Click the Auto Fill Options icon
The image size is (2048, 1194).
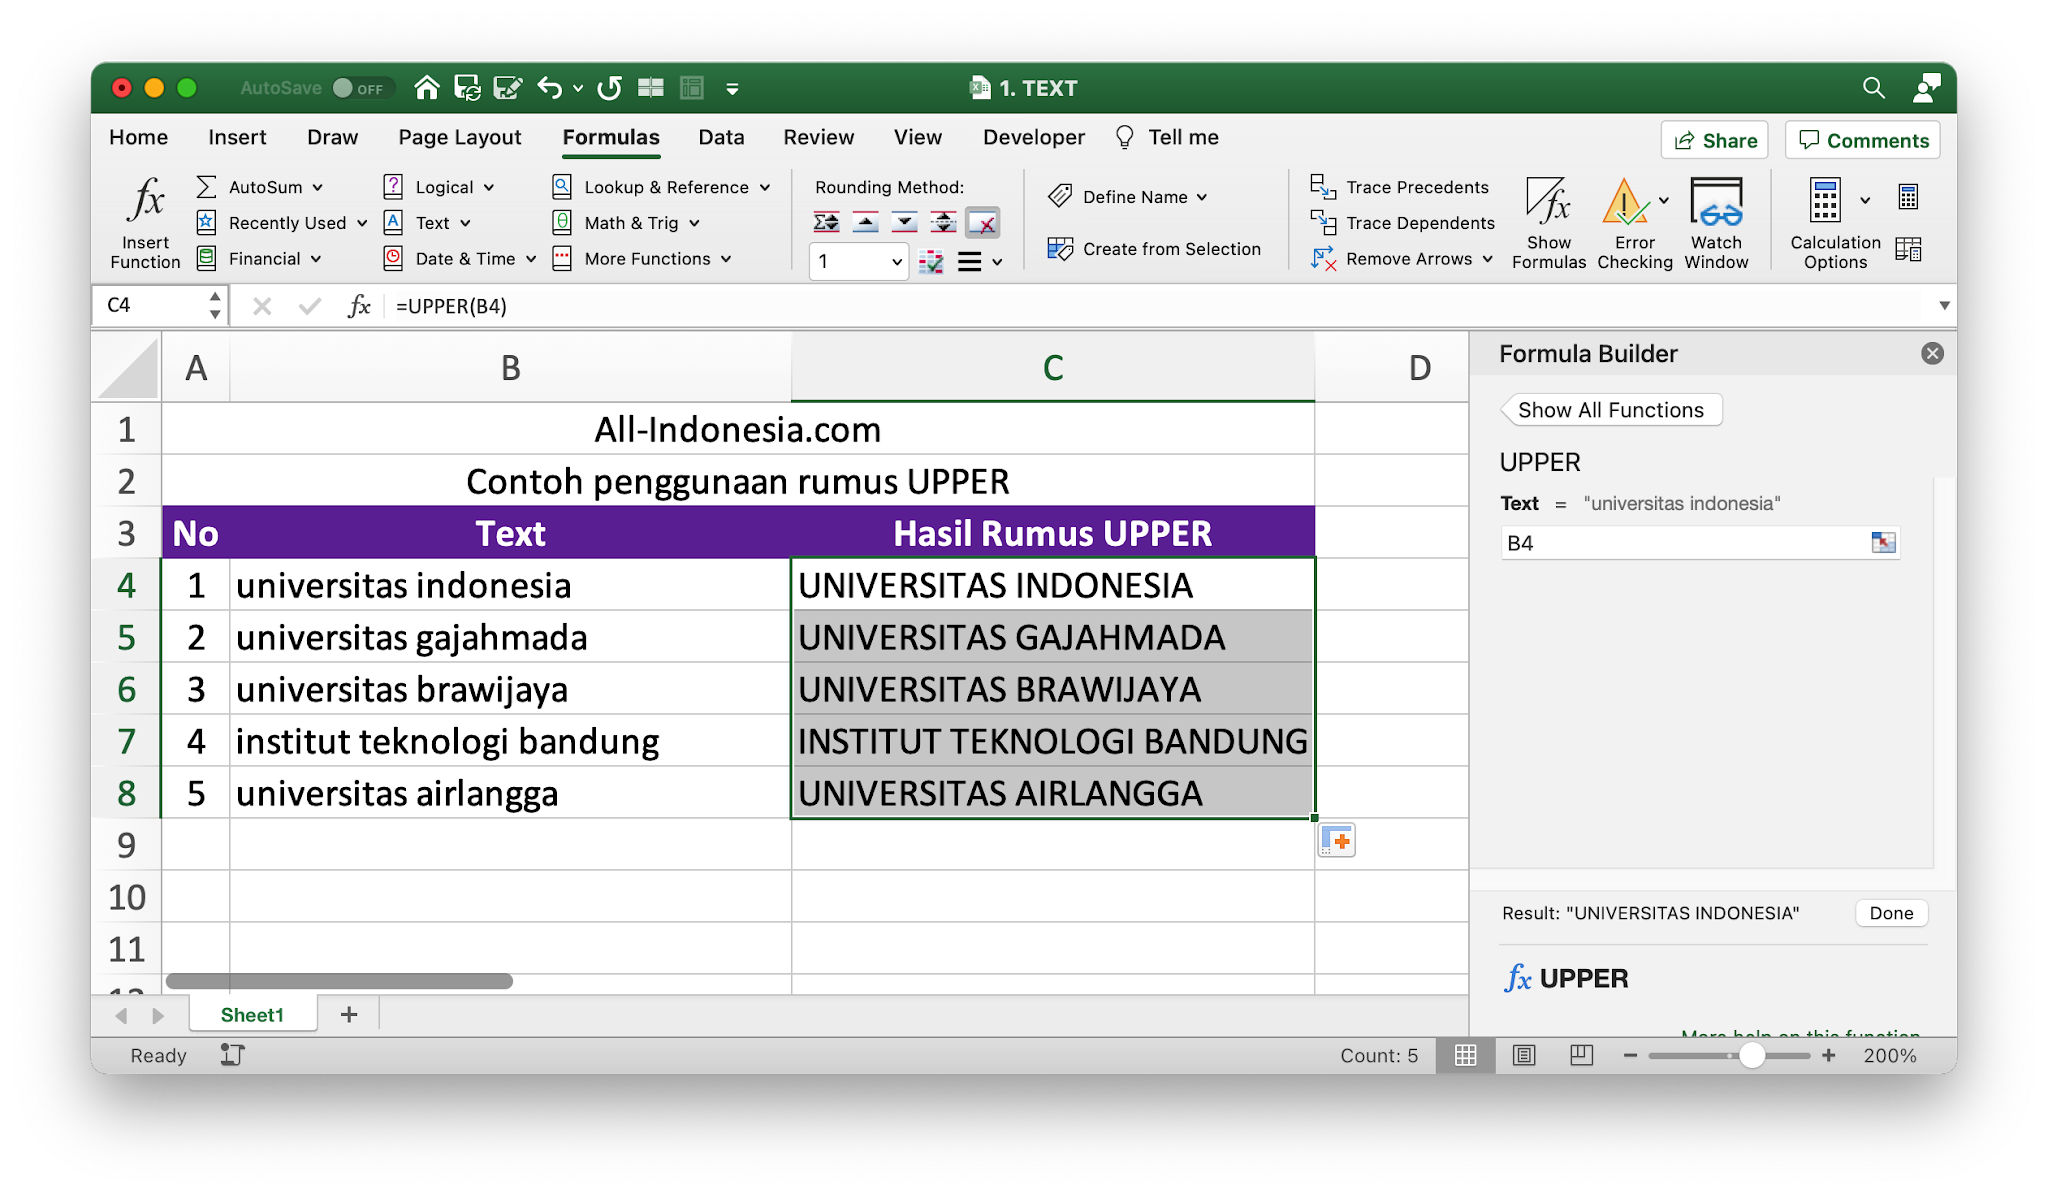[x=1336, y=840]
